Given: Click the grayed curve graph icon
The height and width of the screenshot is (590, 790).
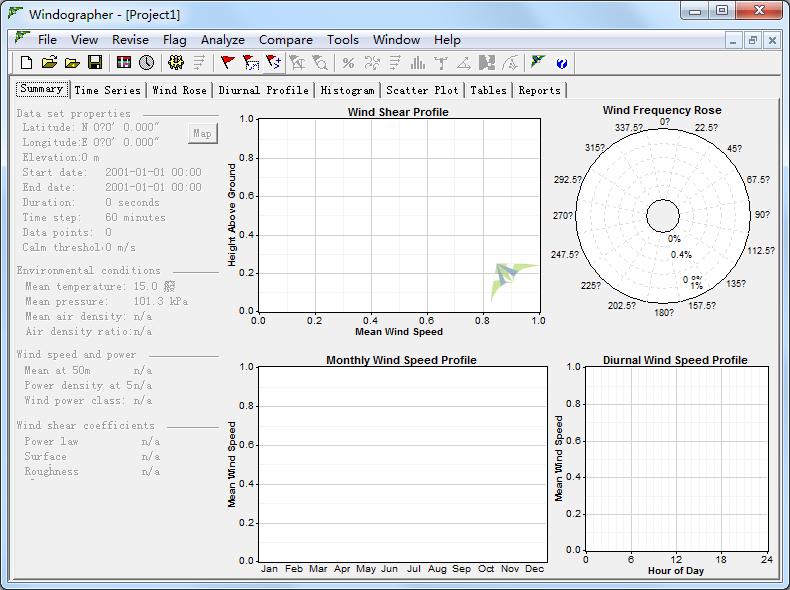Looking at the screenshot, I should pyautogui.click(x=510, y=62).
